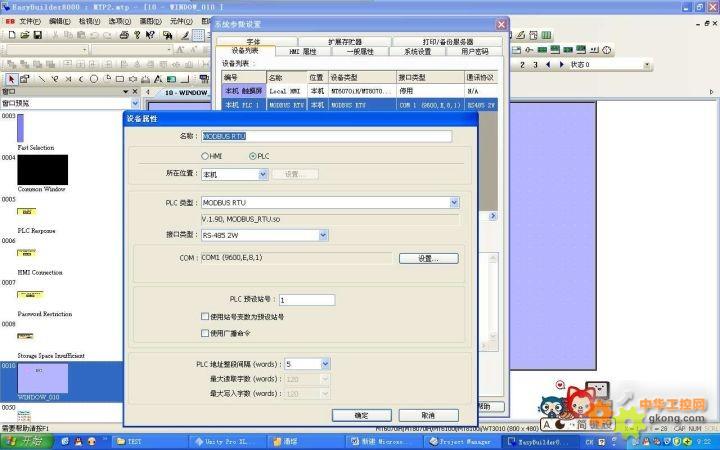Click next state right arrow in state toolbar
Image resolution: width=720 pixels, height=450 pixels.
point(561,65)
